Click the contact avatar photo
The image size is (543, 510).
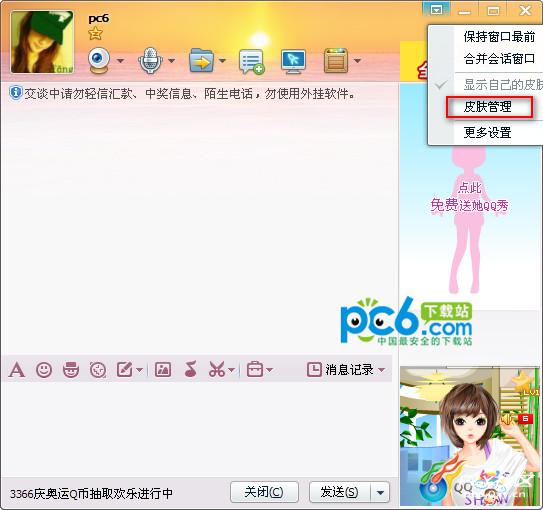[x=42, y=42]
